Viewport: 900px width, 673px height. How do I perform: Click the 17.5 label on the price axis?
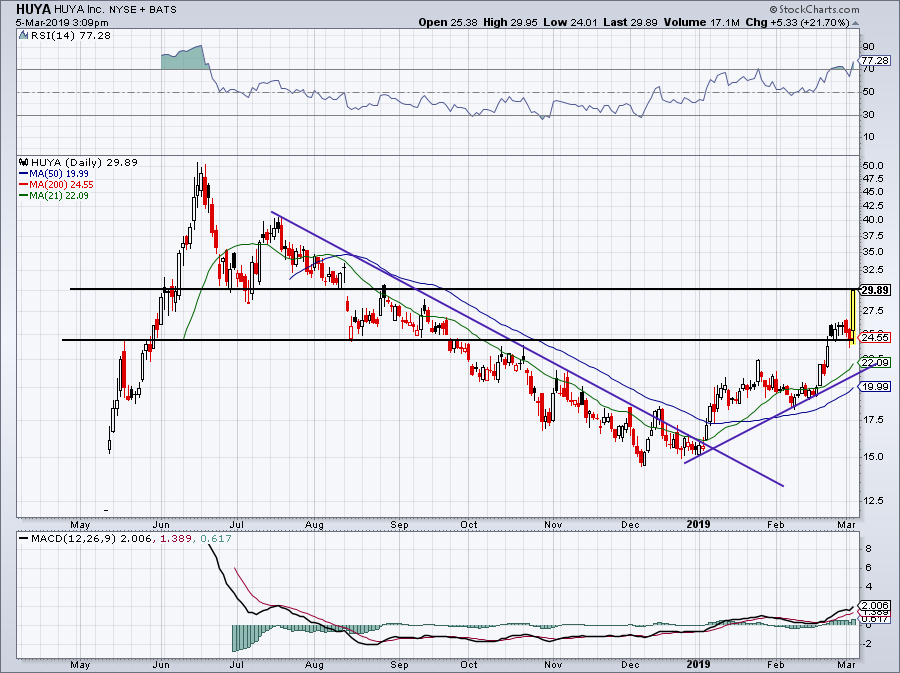point(872,420)
